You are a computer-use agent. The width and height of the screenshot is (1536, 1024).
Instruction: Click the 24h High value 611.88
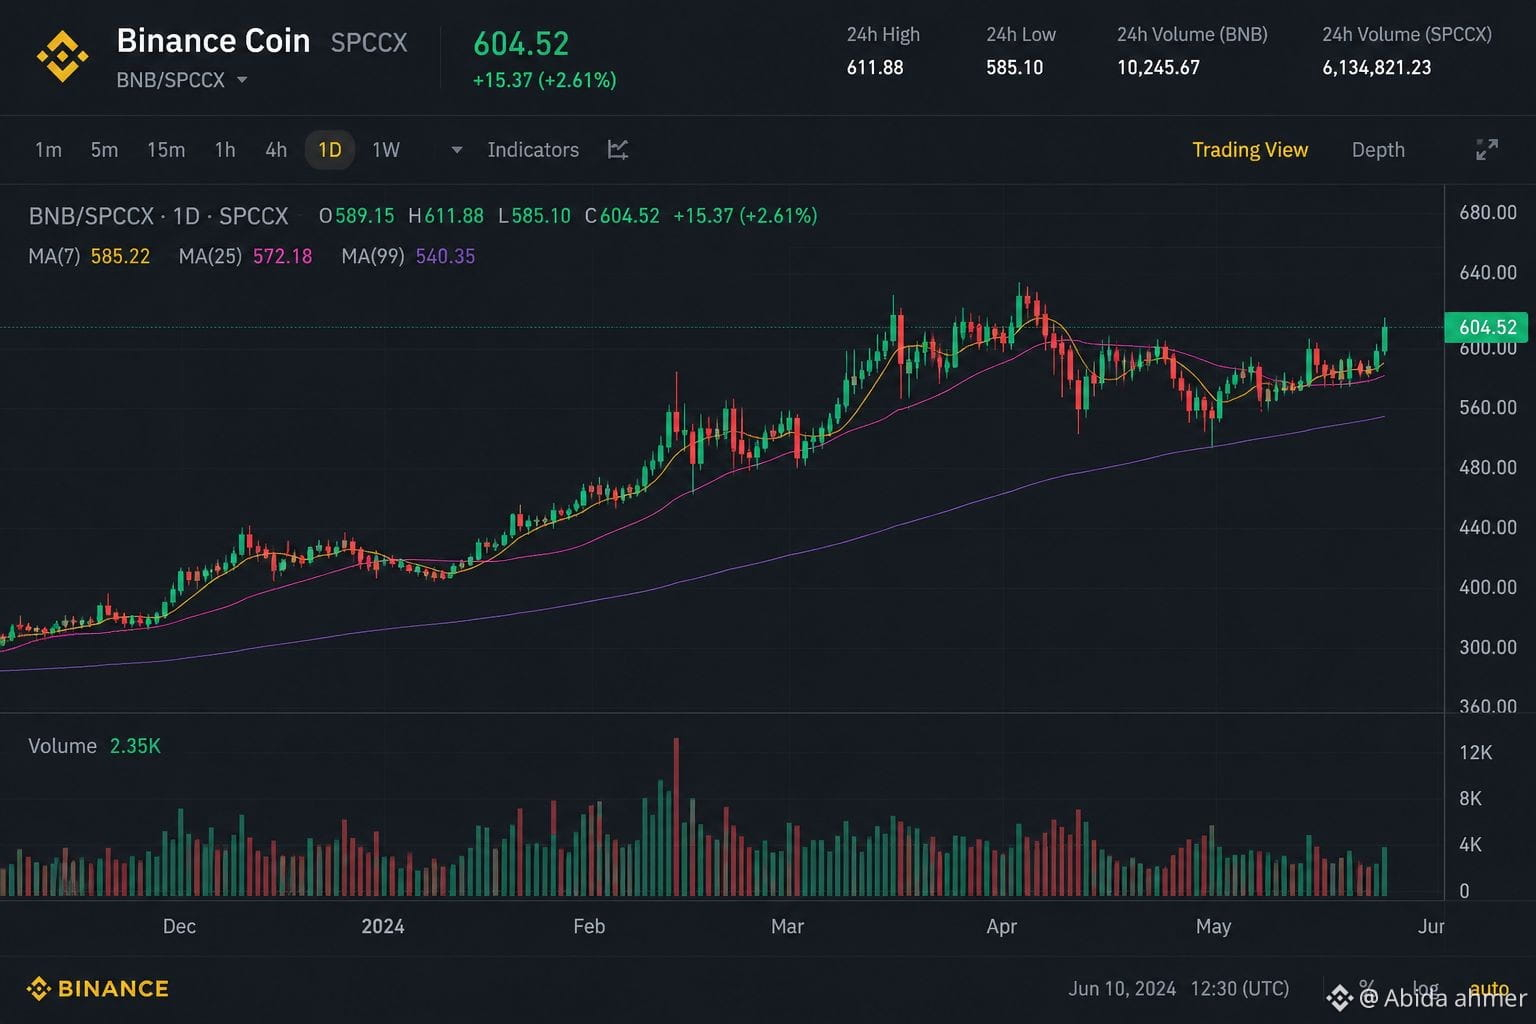pyautogui.click(x=875, y=67)
